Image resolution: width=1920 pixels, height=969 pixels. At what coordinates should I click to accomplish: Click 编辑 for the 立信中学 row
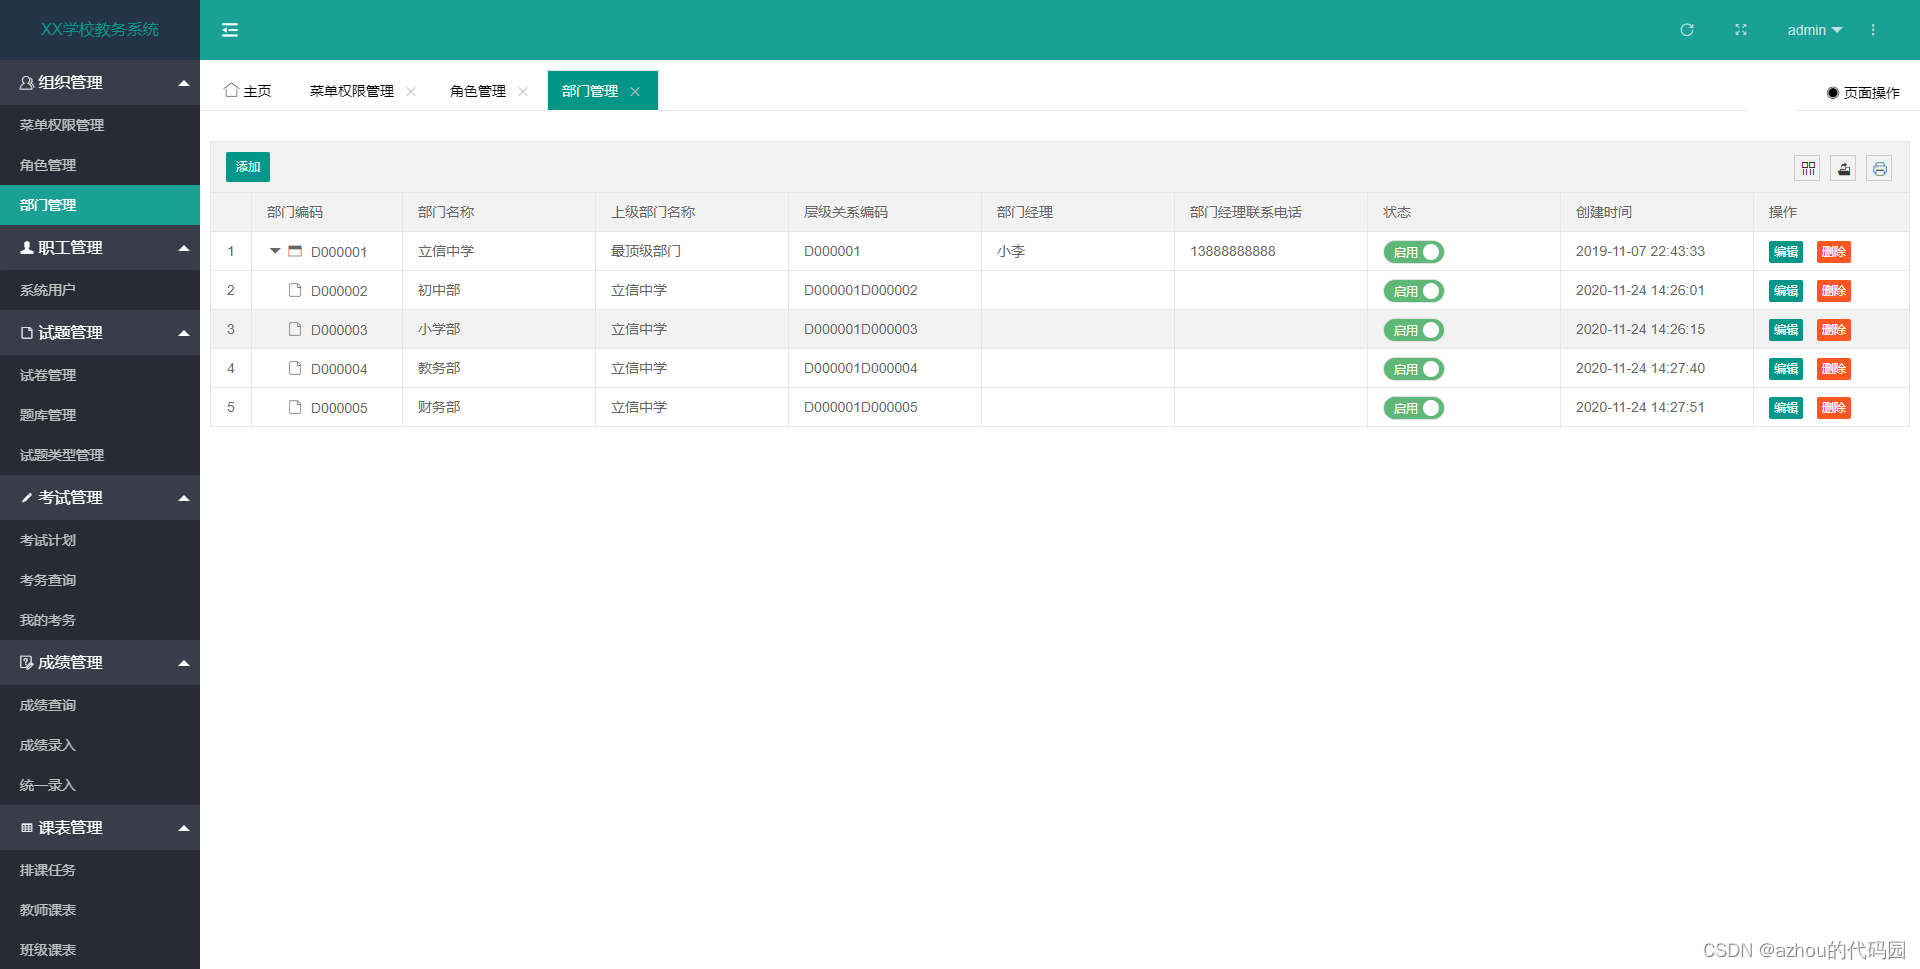tap(1786, 252)
